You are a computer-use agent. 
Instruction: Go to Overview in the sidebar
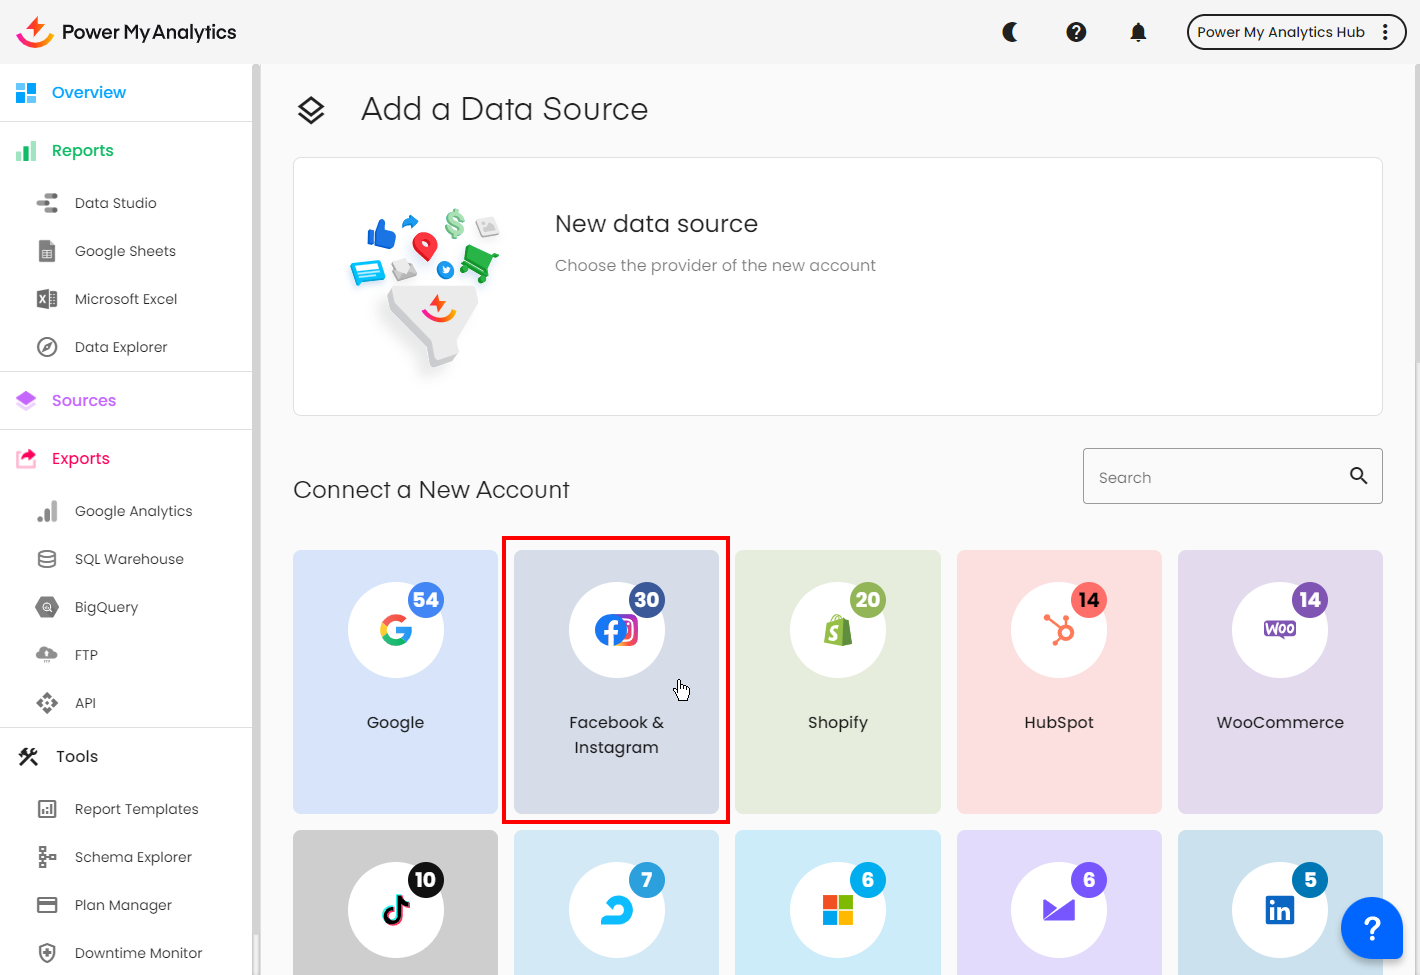88,93
